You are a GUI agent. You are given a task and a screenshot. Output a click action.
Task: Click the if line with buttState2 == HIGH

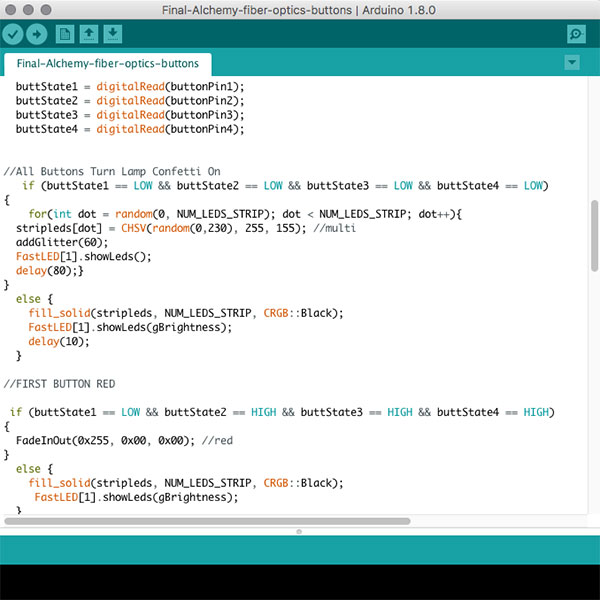[x=282, y=412]
